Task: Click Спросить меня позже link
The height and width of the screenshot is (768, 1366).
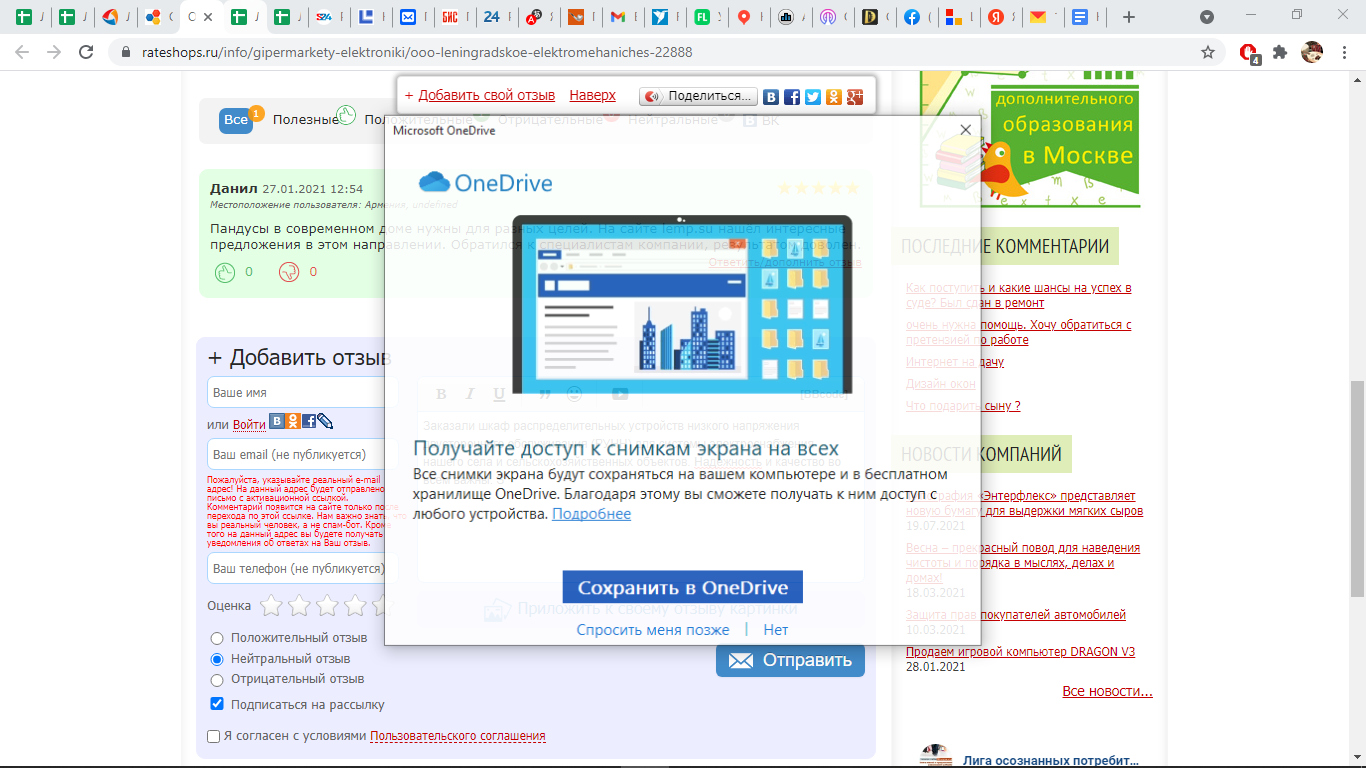Action: tap(653, 630)
